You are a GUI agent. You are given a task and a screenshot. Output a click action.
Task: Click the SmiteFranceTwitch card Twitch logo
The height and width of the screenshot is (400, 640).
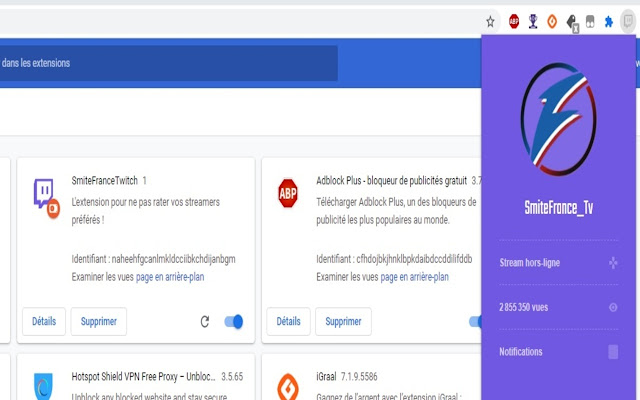point(46,198)
